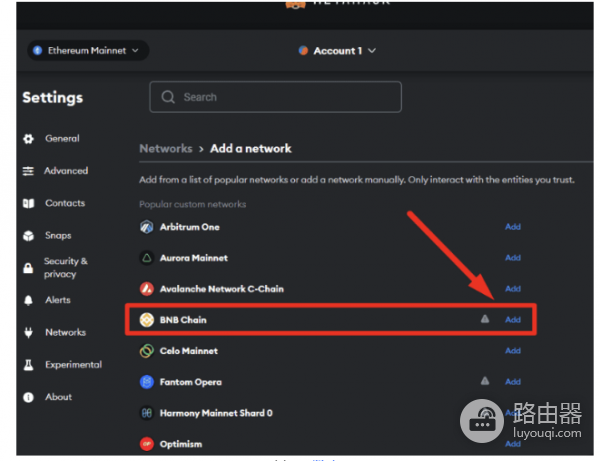This screenshot has width=600, height=461.
Task: Expand the Account 1 selector
Action: pos(337,50)
